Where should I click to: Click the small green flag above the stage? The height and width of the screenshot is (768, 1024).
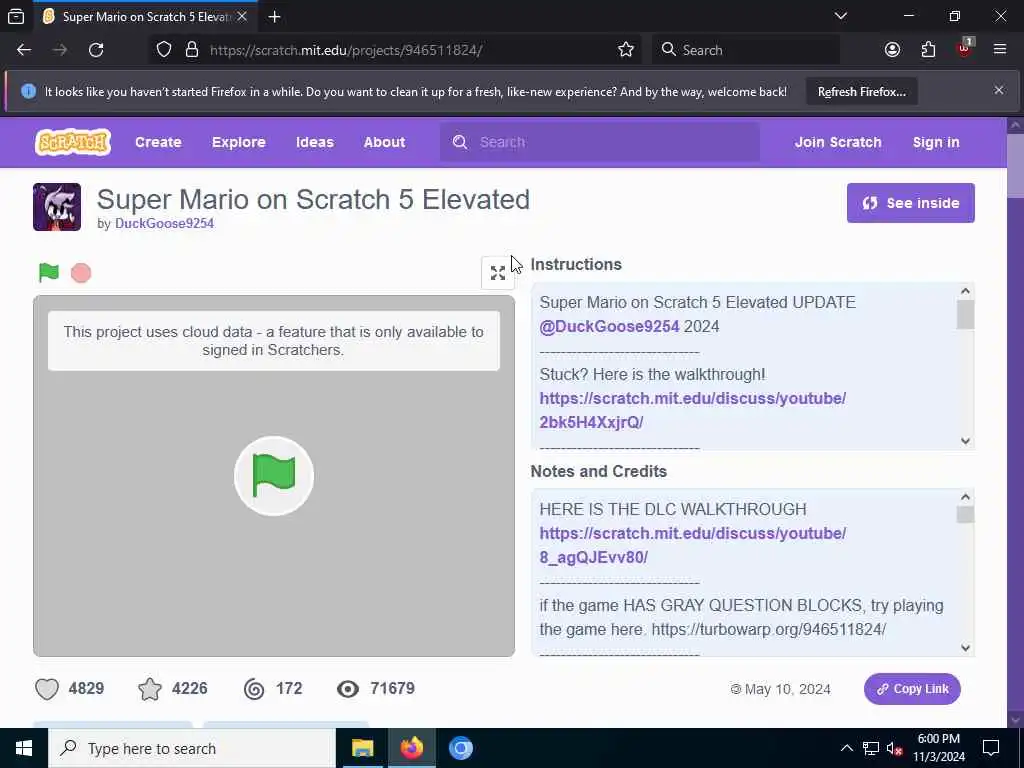click(48, 272)
